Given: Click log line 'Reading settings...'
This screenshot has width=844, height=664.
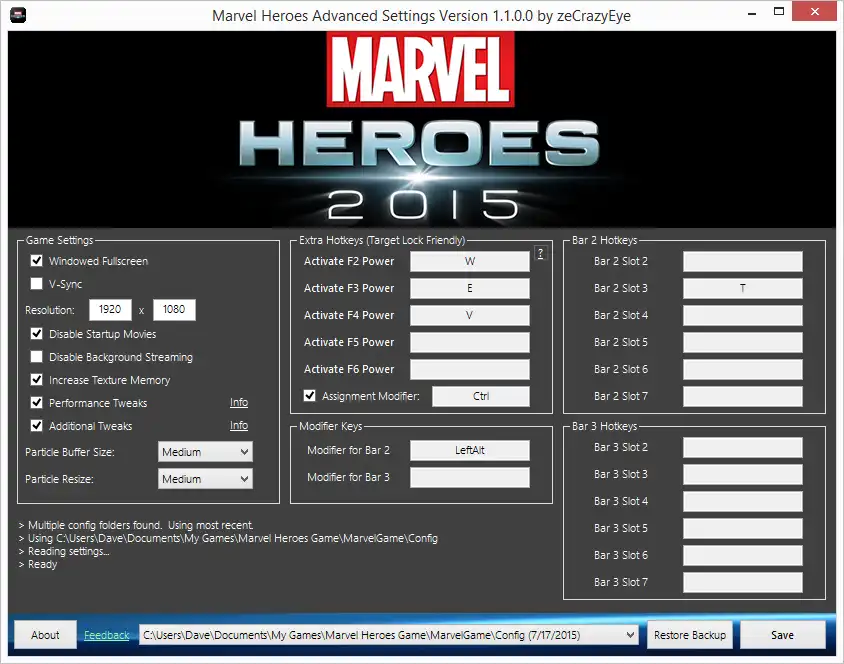Looking at the screenshot, I should (64, 552).
